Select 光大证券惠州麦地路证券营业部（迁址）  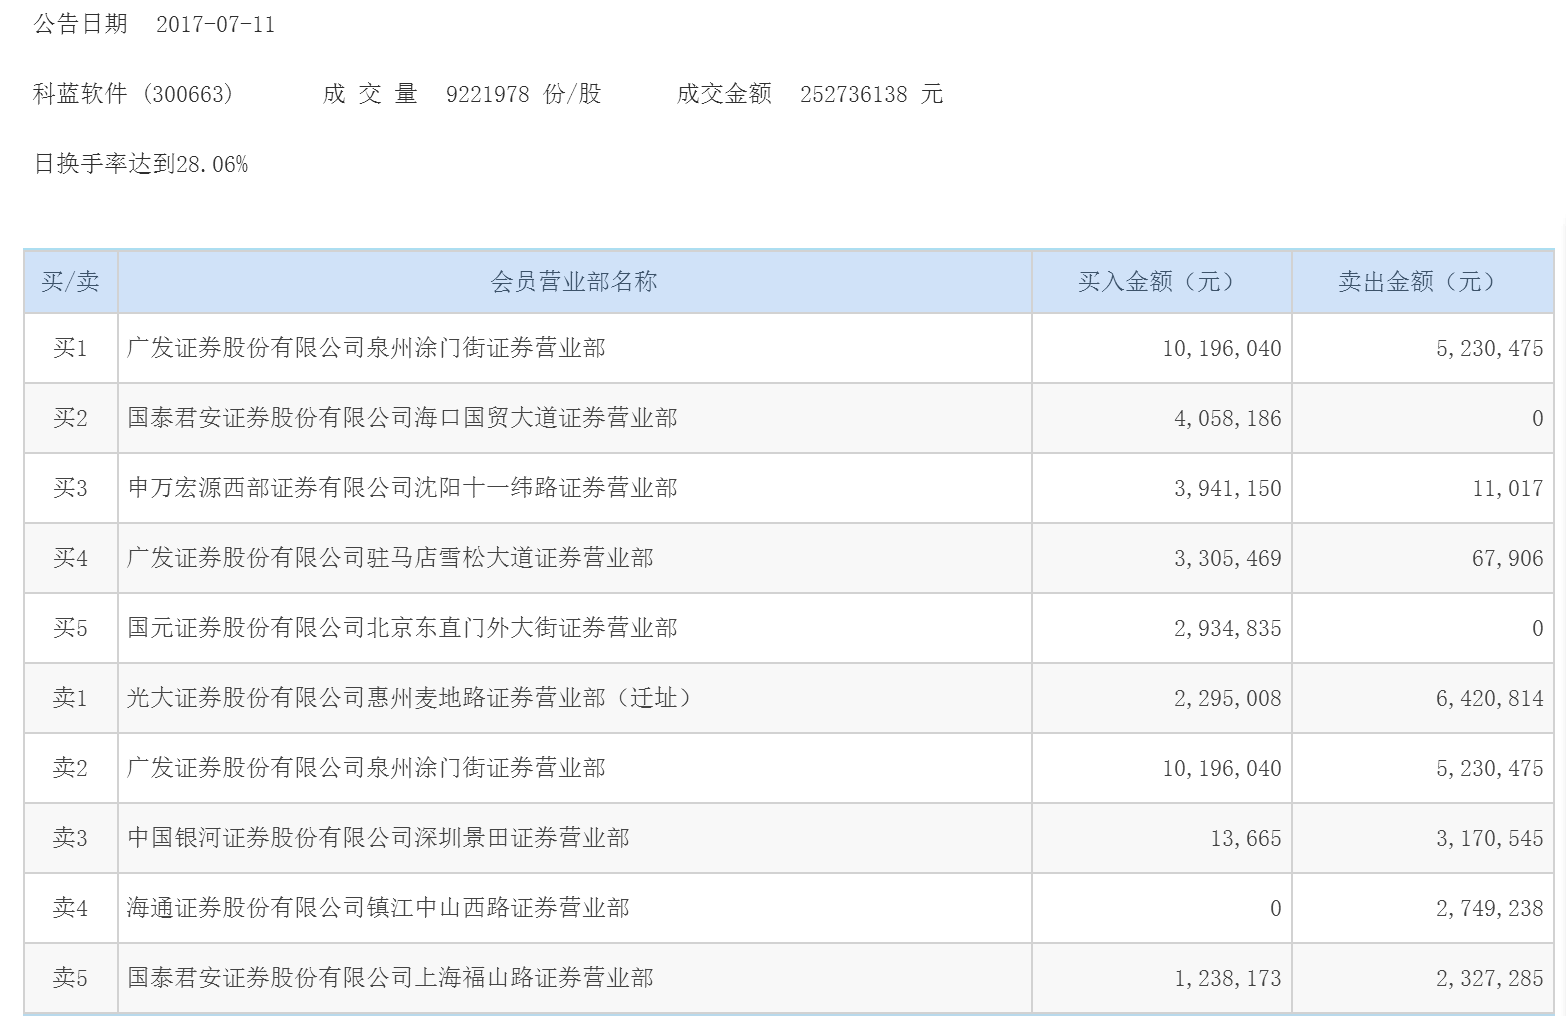coord(410,698)
